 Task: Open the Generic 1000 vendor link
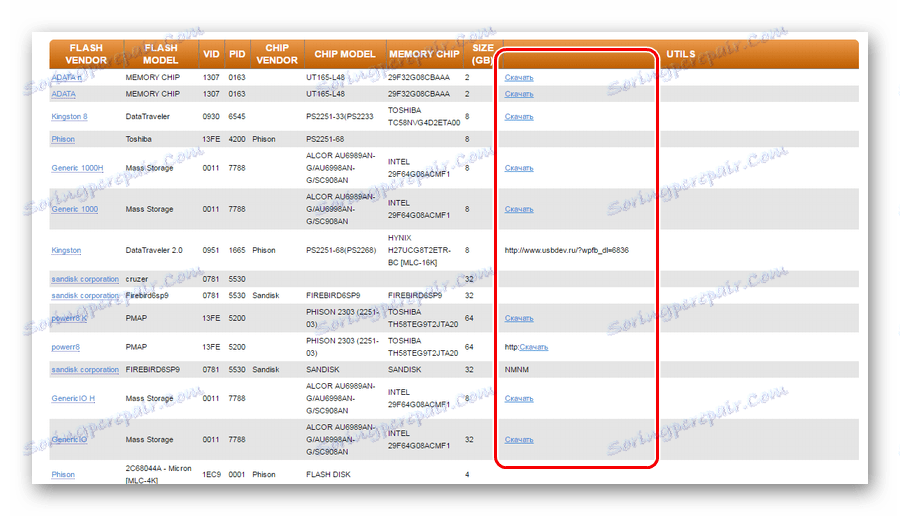pyautogui.click(x=75, y=209)
